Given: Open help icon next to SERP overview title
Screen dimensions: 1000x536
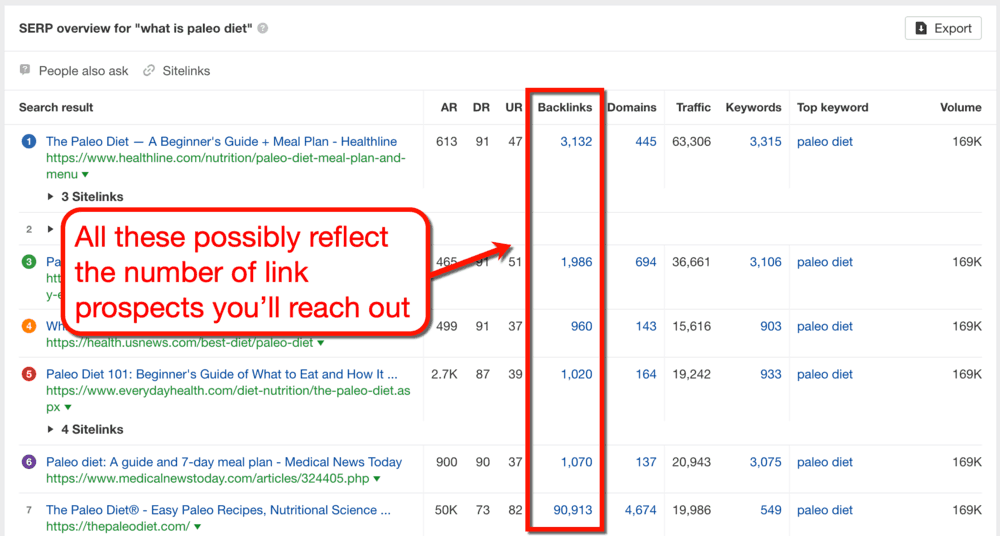Looking at the screenshot, I should 263,29.
